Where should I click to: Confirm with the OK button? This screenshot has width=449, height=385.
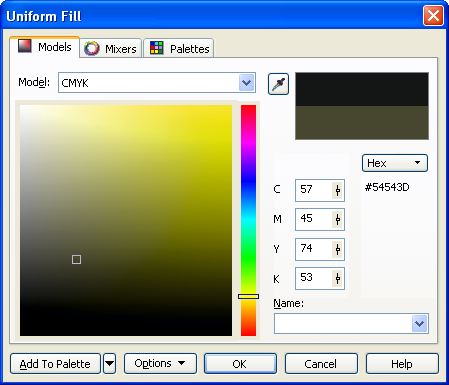[240, 364]
